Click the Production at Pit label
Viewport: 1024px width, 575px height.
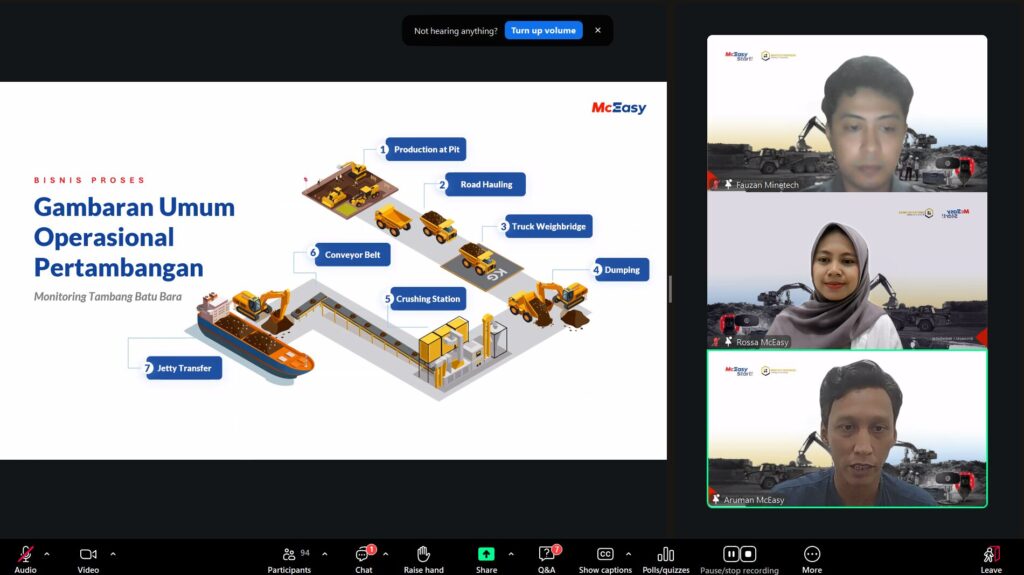pyautogui.click(x=426, y=149)
